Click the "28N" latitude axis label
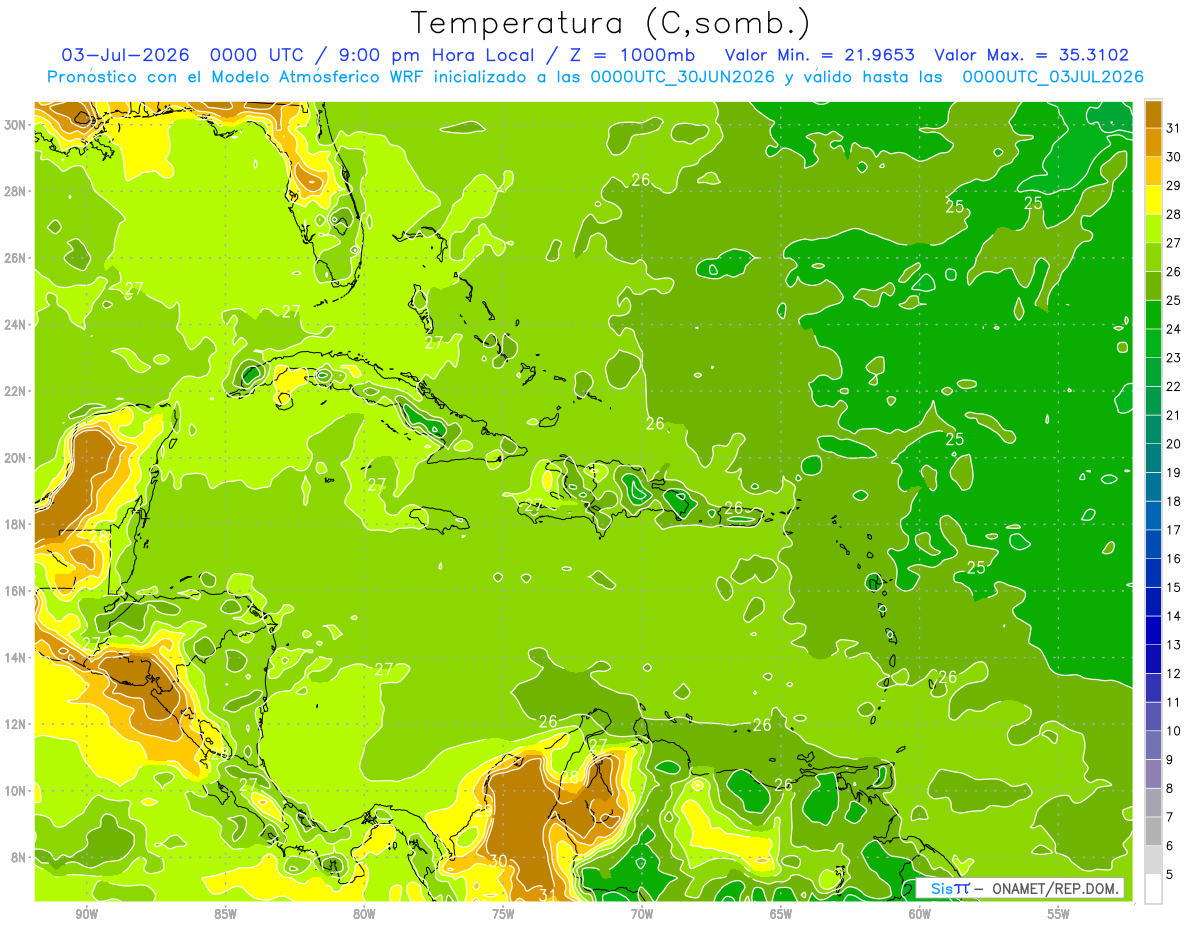The height and width of the screenshot is (927, 1200). 17,191
